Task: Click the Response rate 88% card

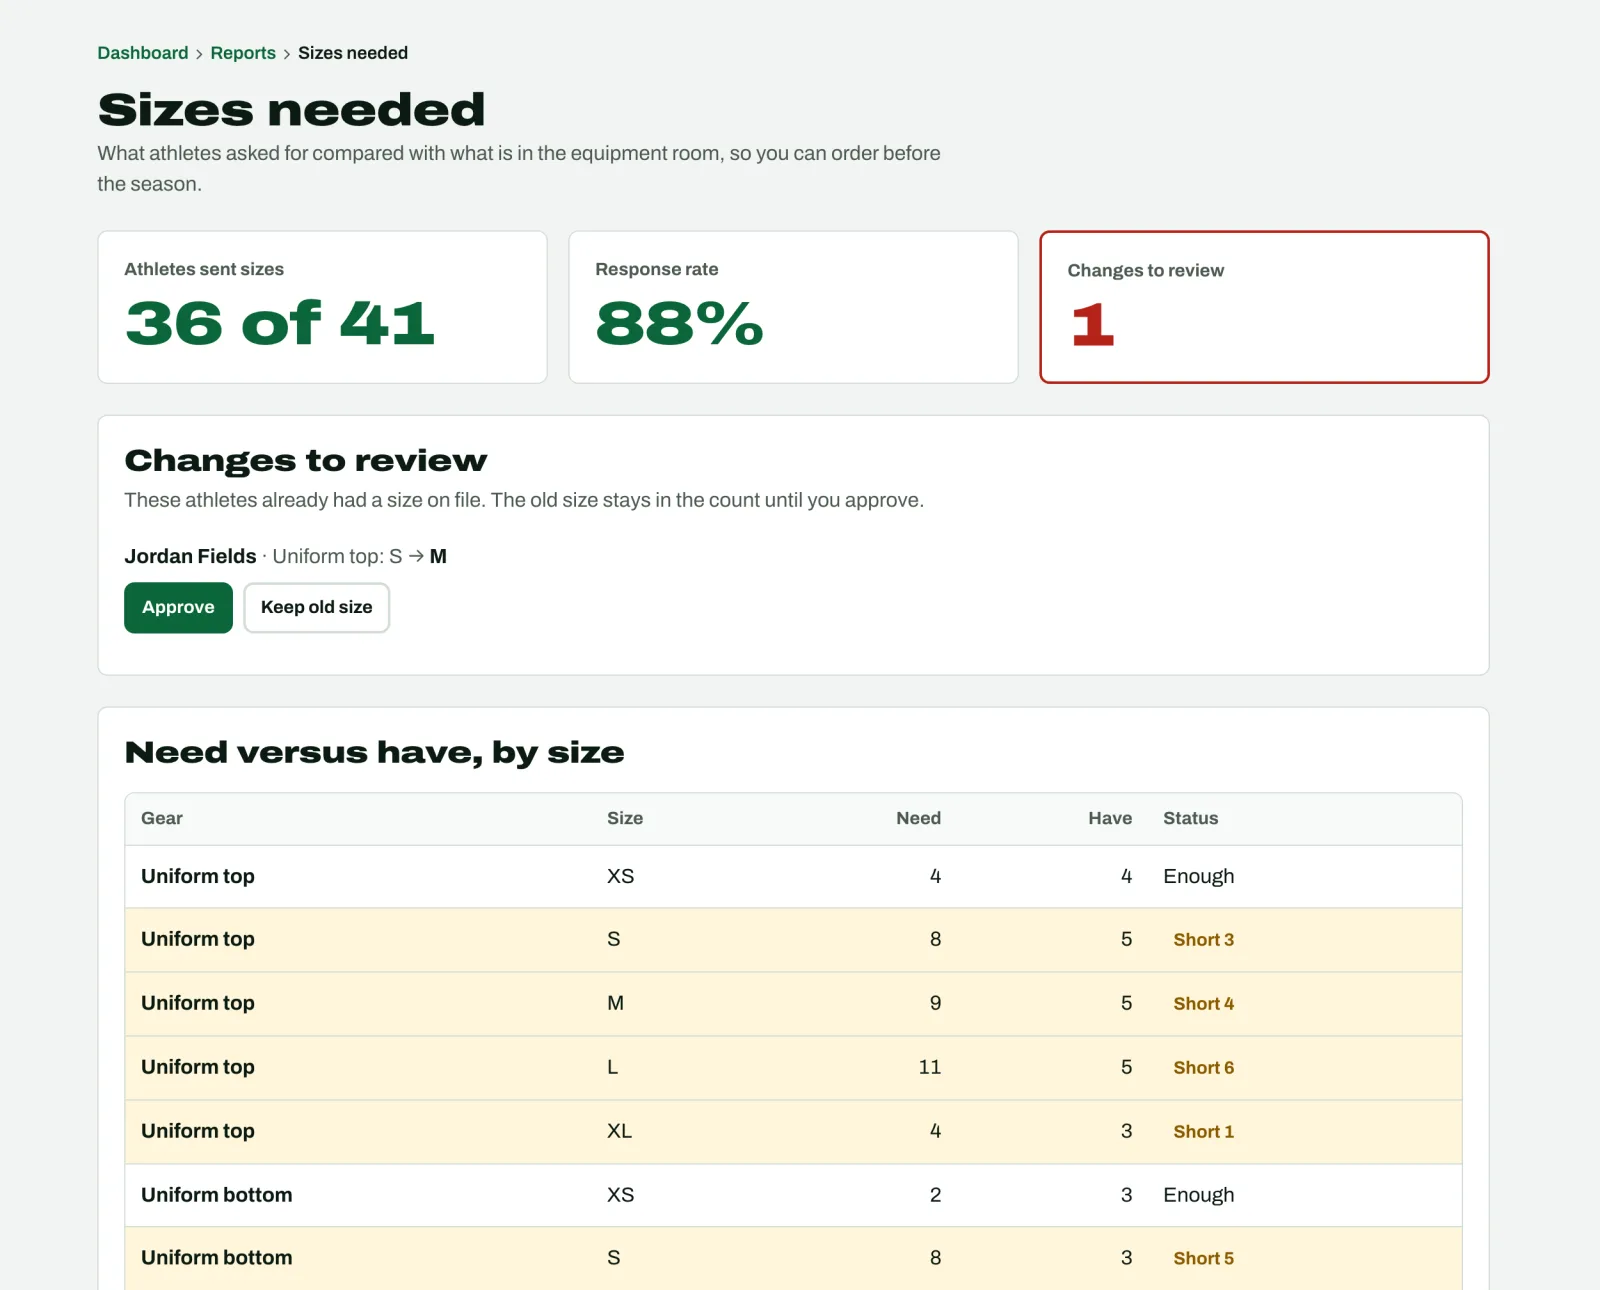Action: (x=793, y=307)
